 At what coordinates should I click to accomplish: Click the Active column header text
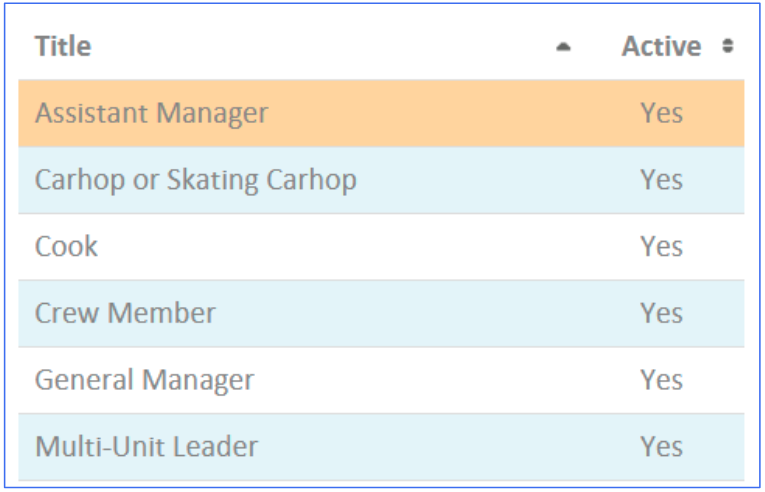661,46
